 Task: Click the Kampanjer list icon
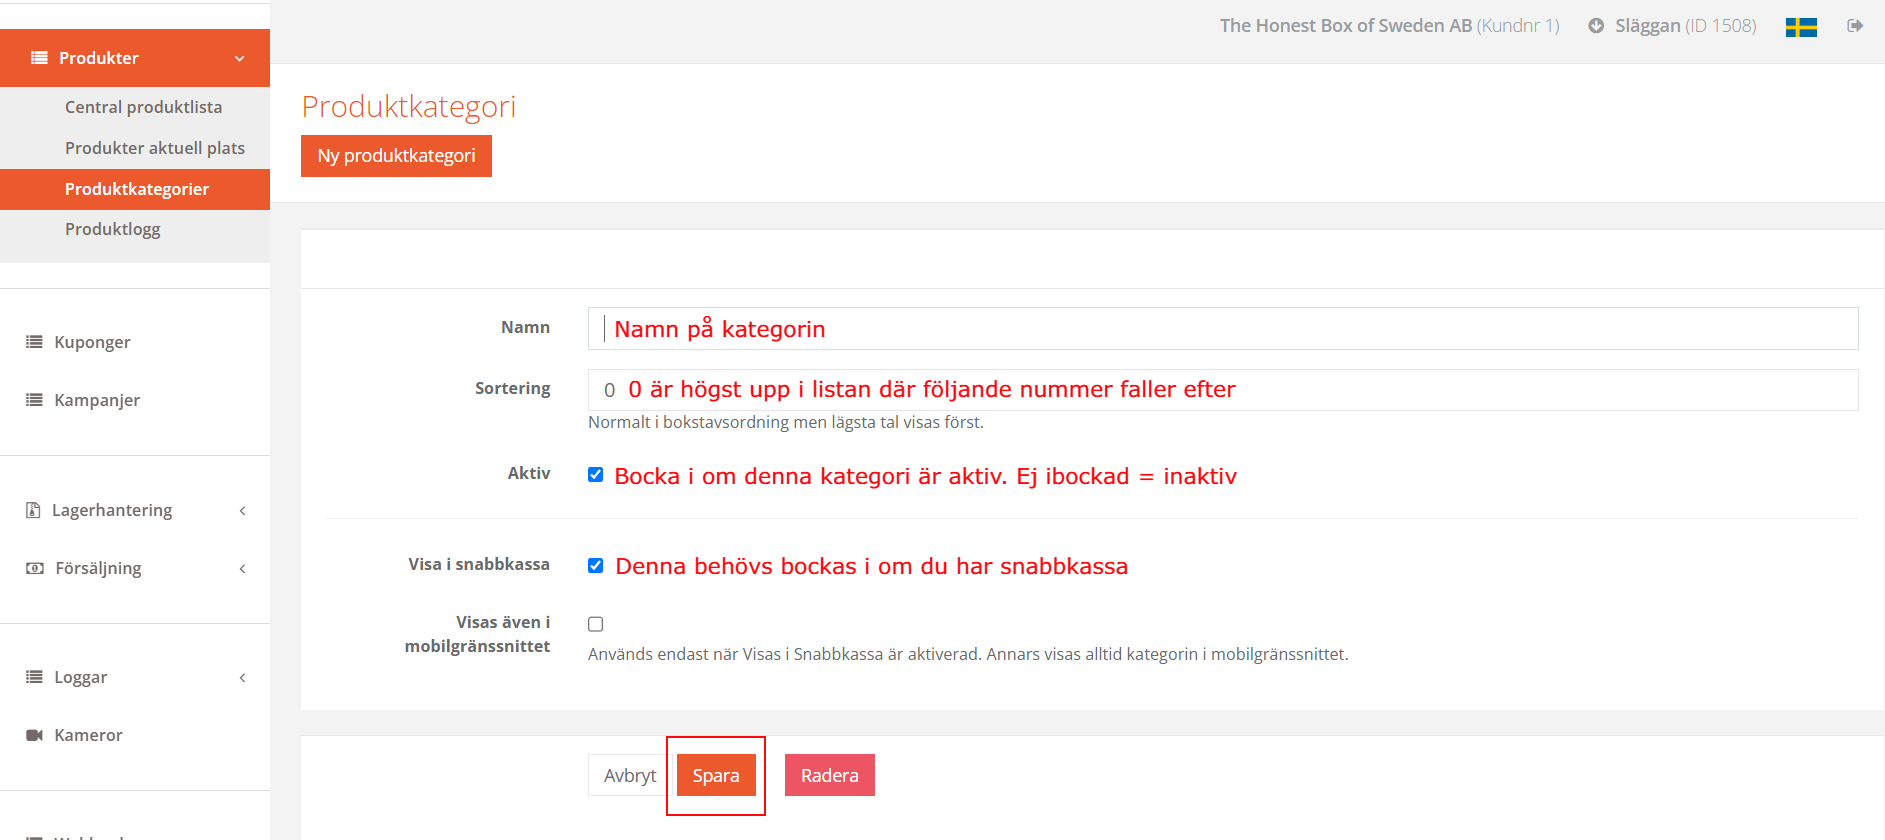tap(34, 400)
